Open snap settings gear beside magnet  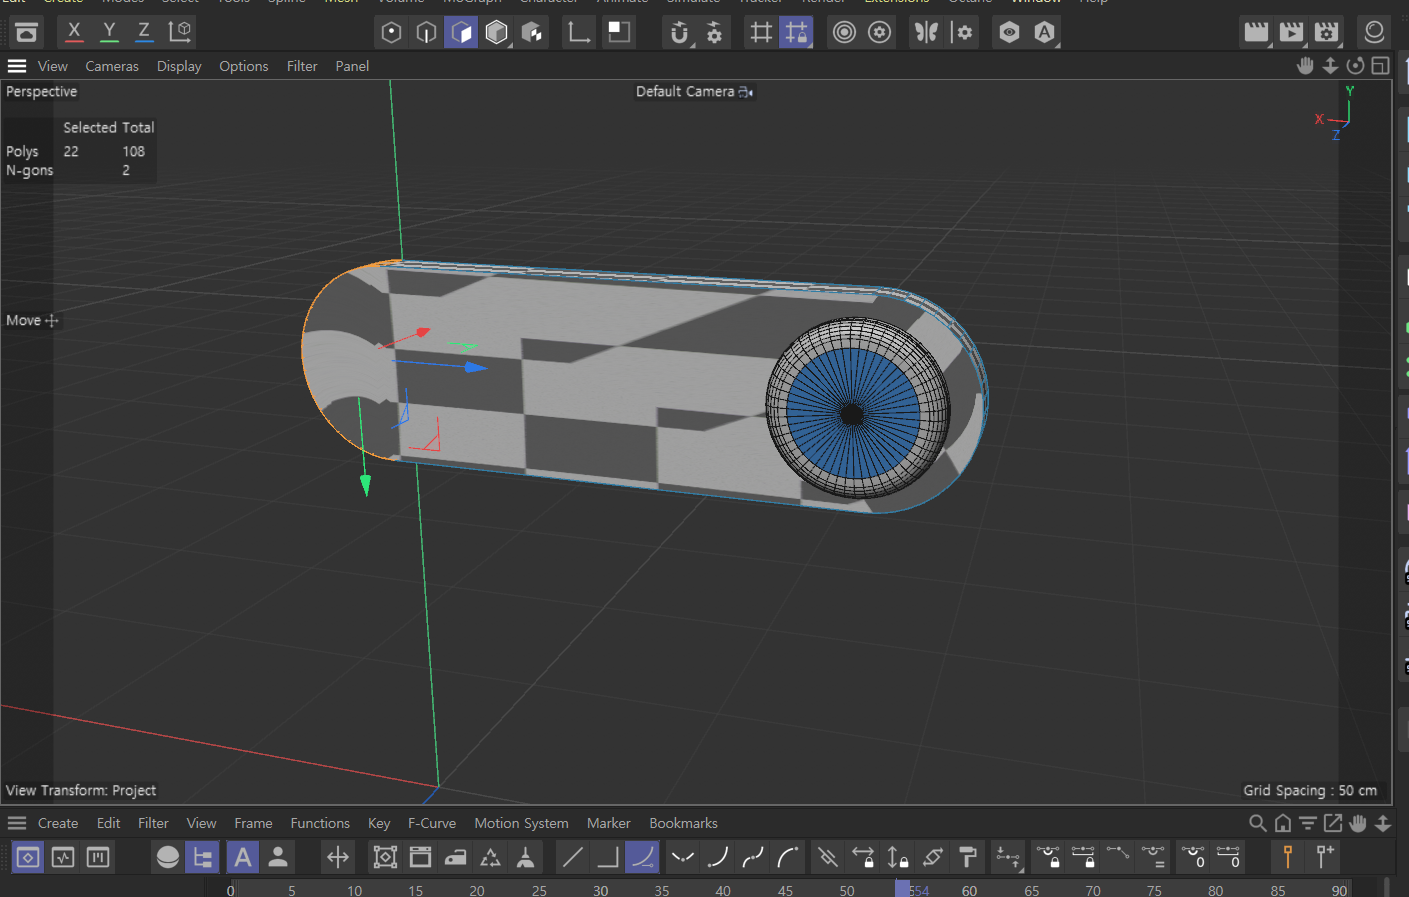point(714,32)
